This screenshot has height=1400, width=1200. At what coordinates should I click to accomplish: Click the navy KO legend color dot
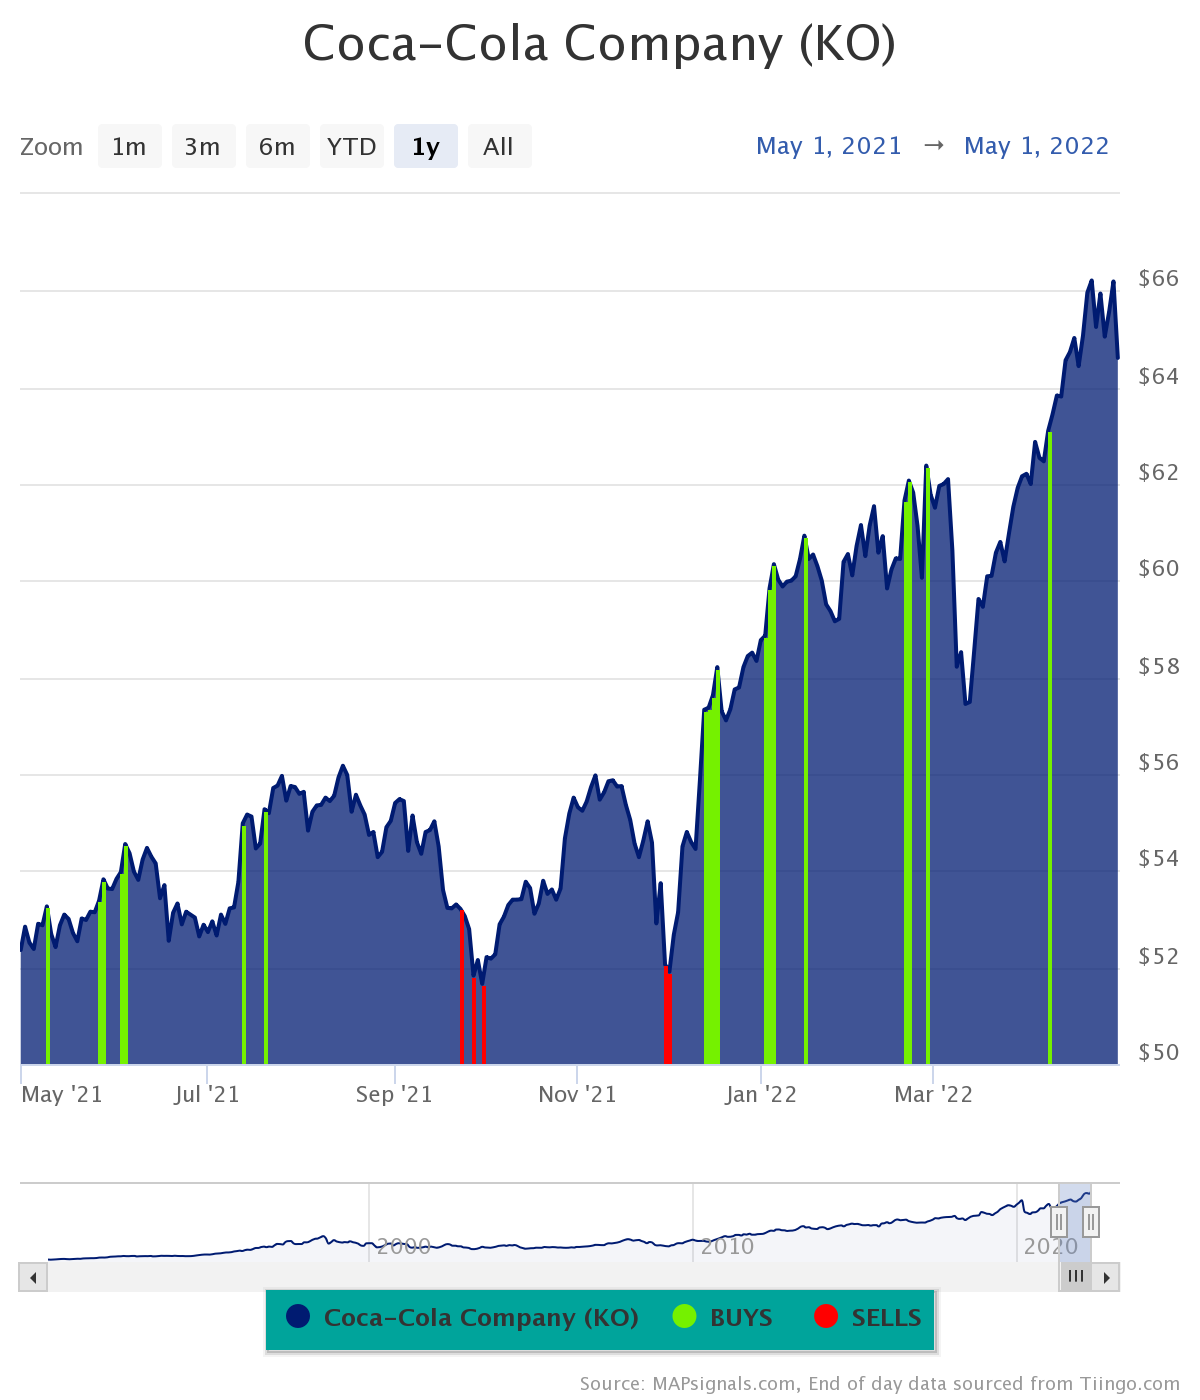[x=298, y=1316]
